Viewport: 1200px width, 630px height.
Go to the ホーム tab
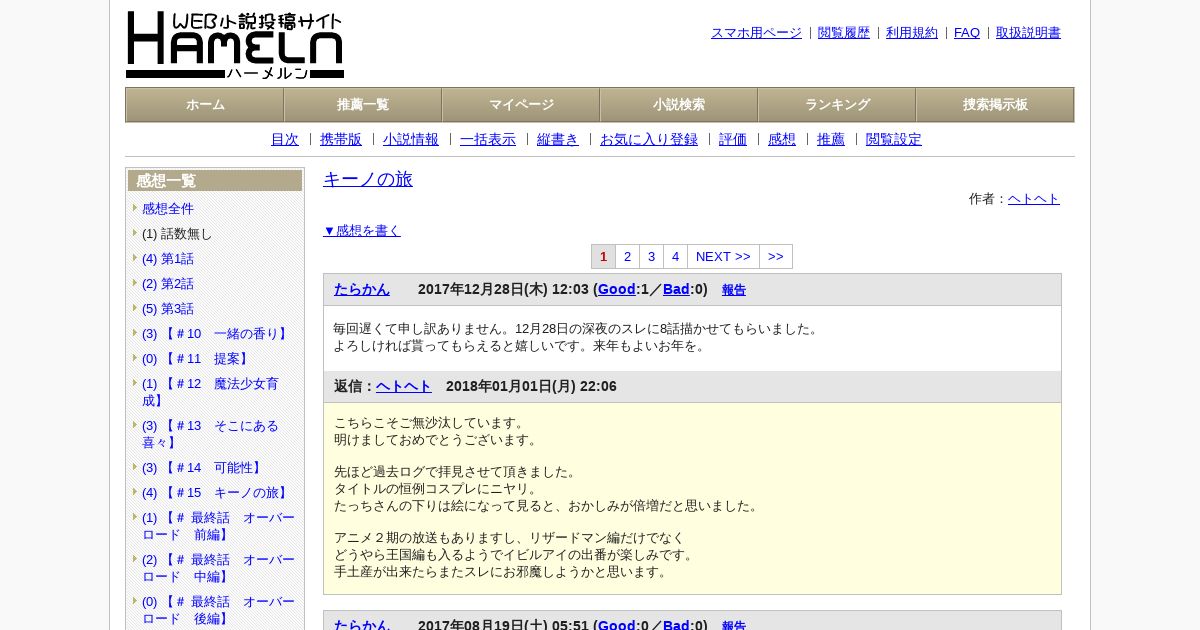point(205,105)
